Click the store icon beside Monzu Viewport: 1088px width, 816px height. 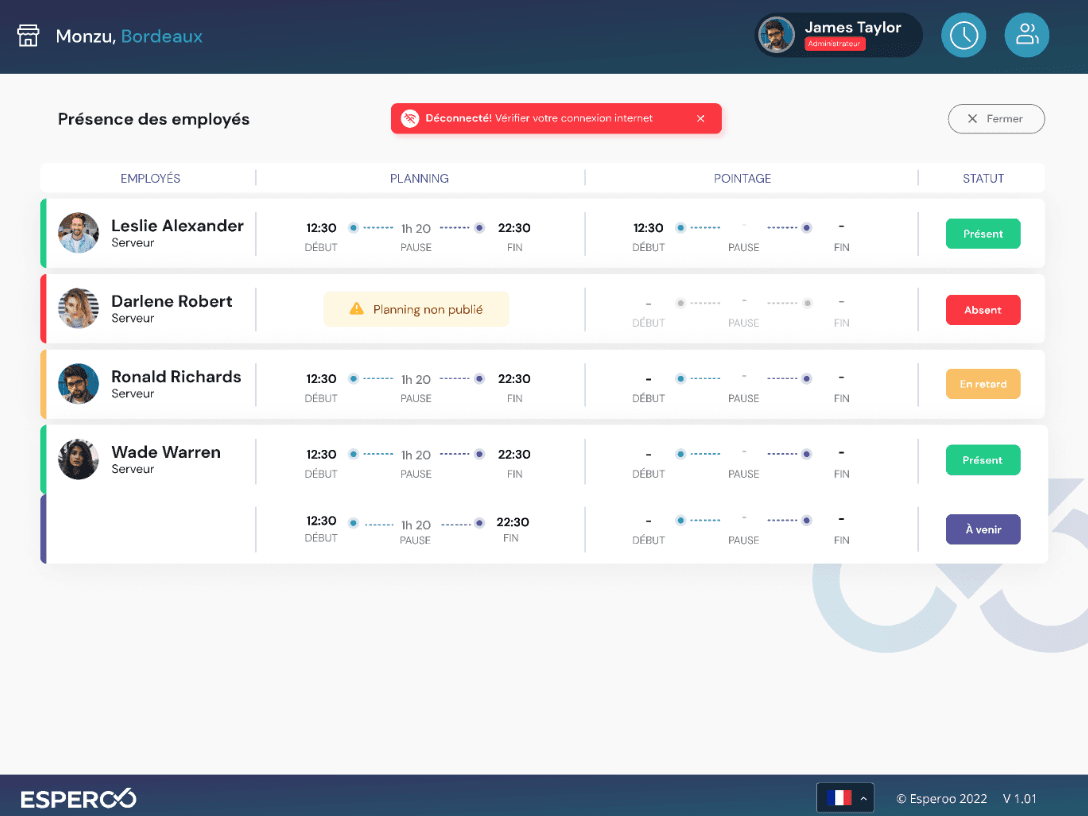click(28, 36)
